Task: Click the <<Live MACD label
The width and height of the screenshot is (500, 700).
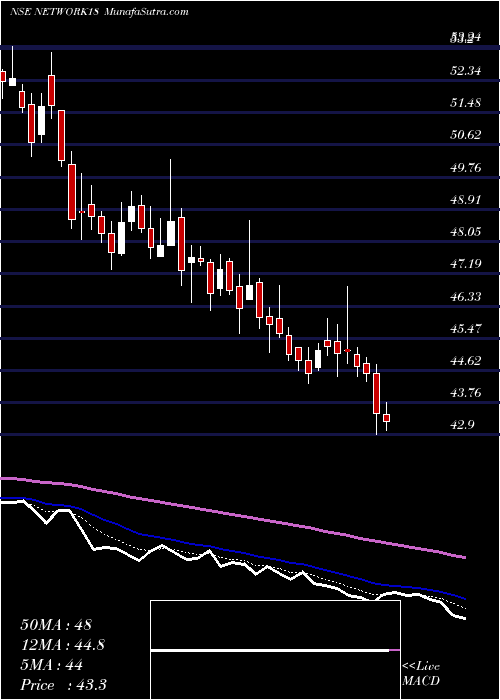Action: pos(421,674)
